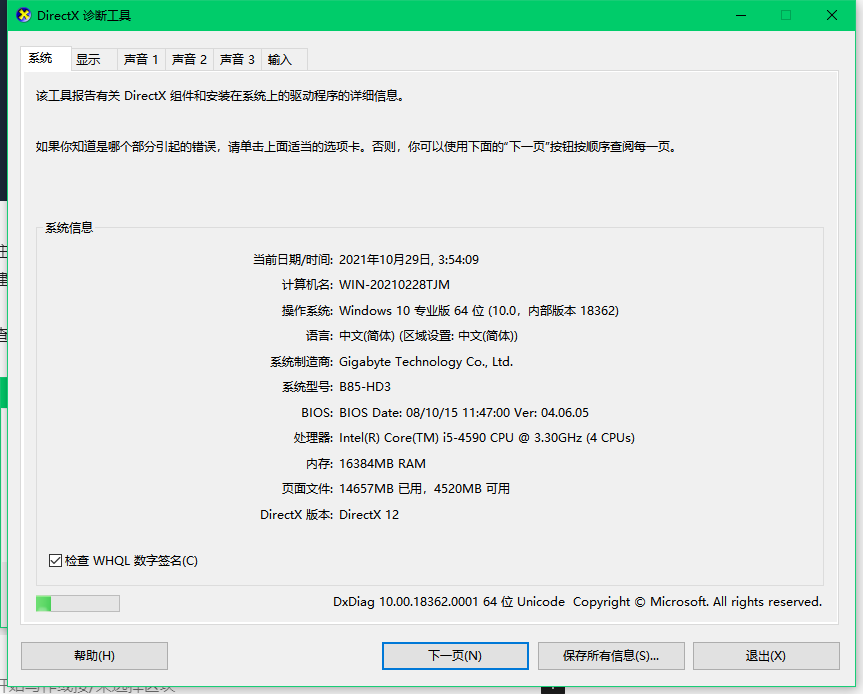
Task: Go to the 声音 3 tab
Action: point(237,59)
